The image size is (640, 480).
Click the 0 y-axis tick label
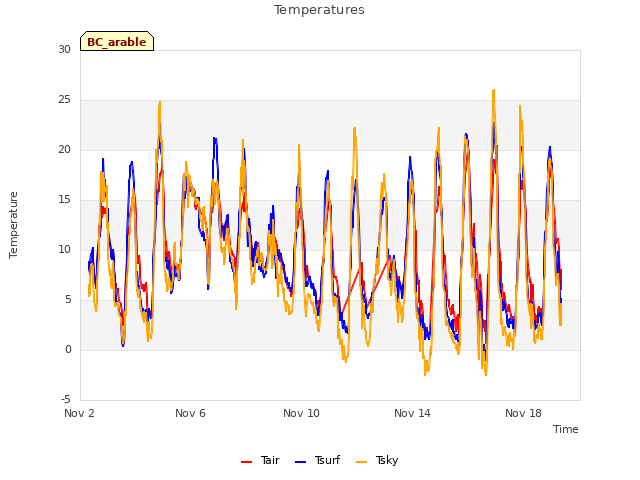click(68, 349)
